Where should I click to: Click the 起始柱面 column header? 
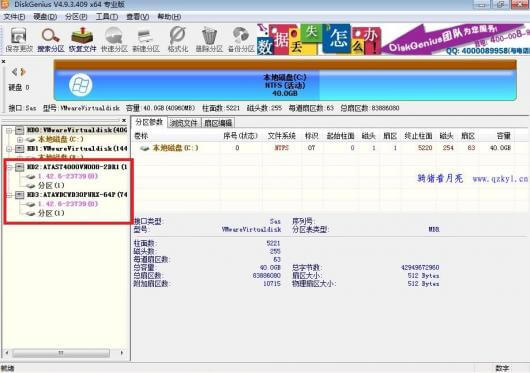[x=340, y=136]
